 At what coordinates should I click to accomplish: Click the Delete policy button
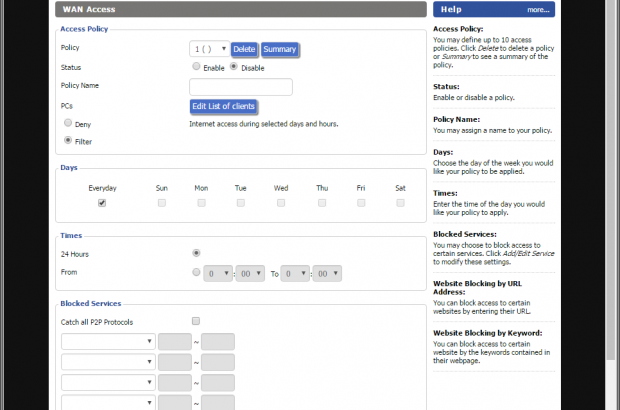244,49
